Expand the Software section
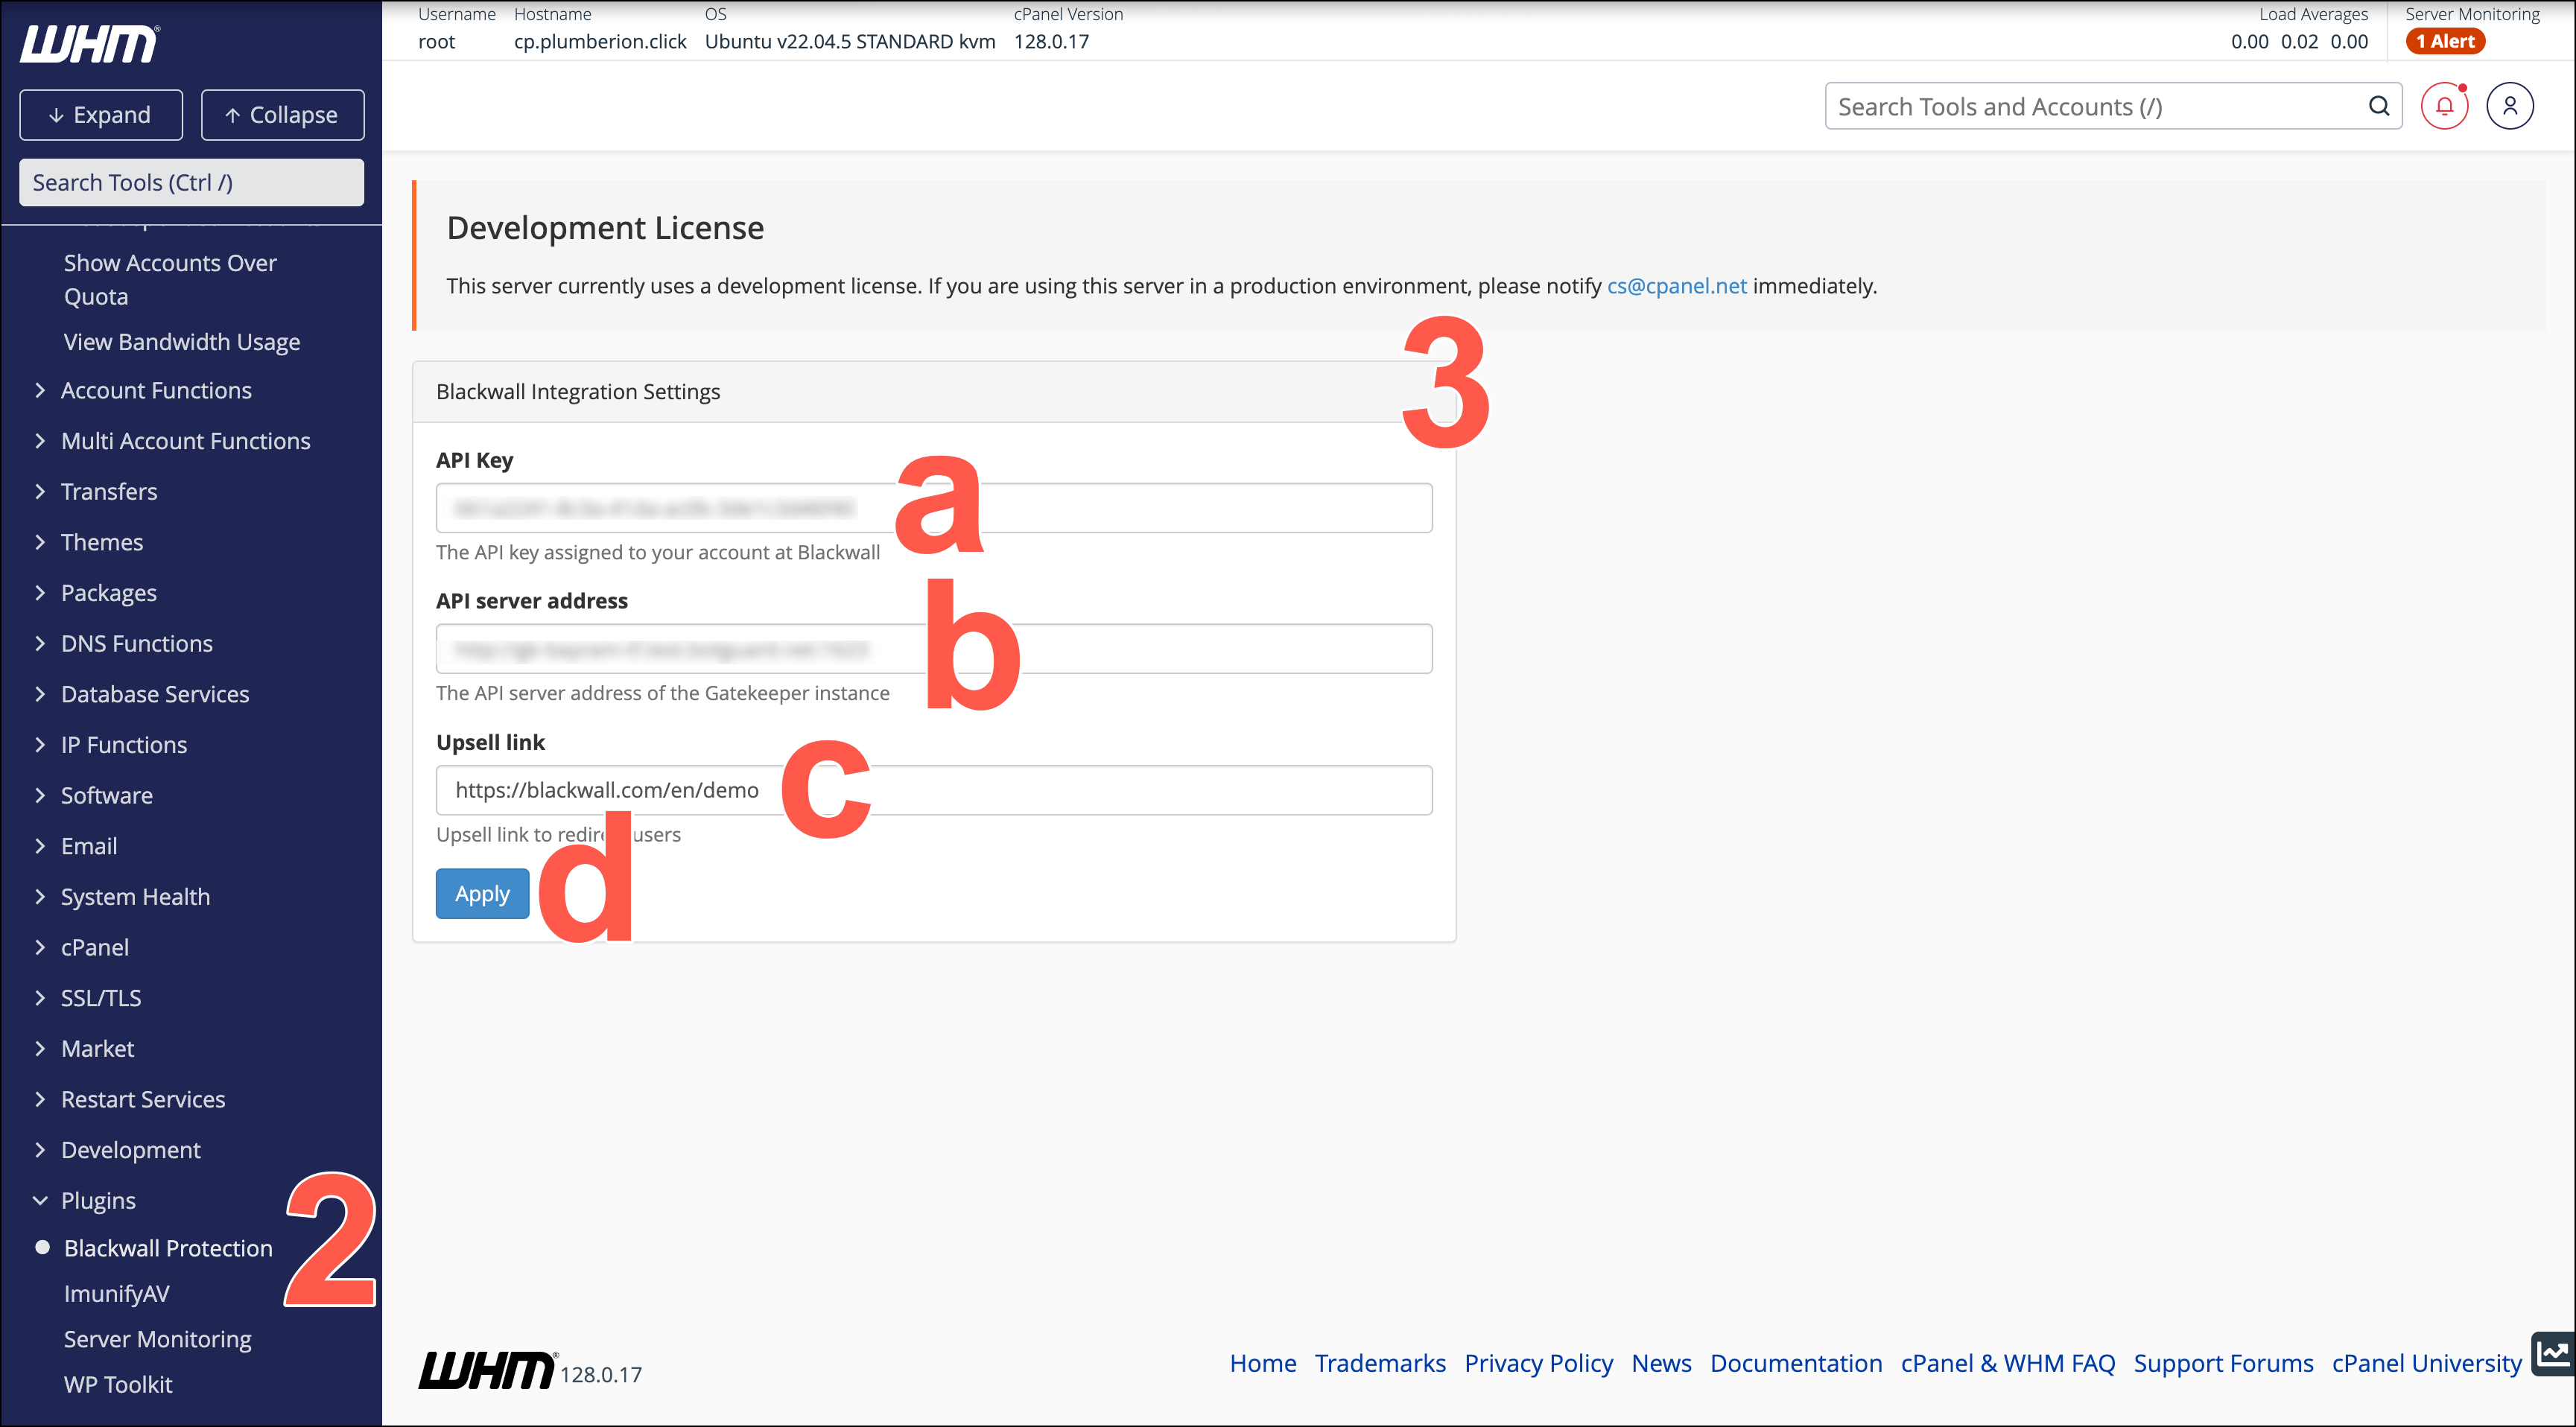 click(107, 795)
